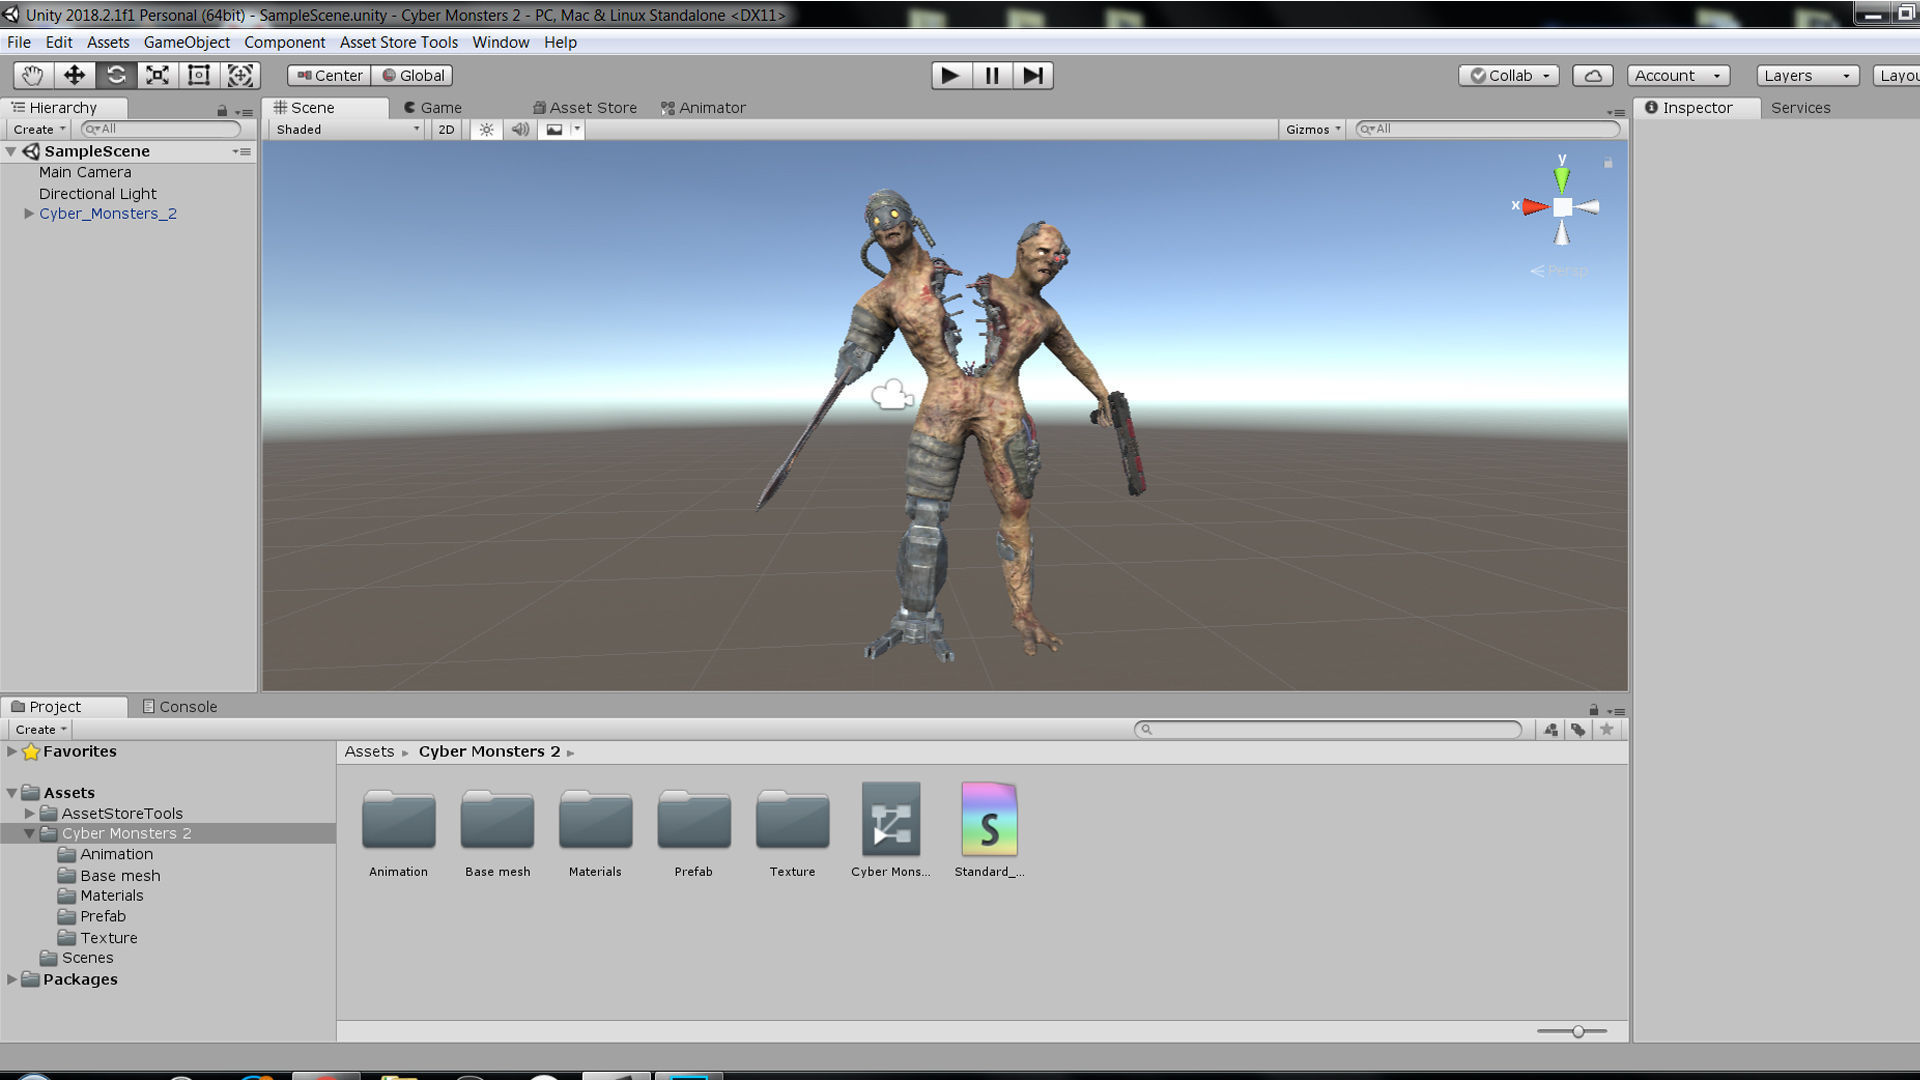This screenshot has height=1080, width=1920.
Task: Open the Component menu
Action: click(x=285, y=42)
